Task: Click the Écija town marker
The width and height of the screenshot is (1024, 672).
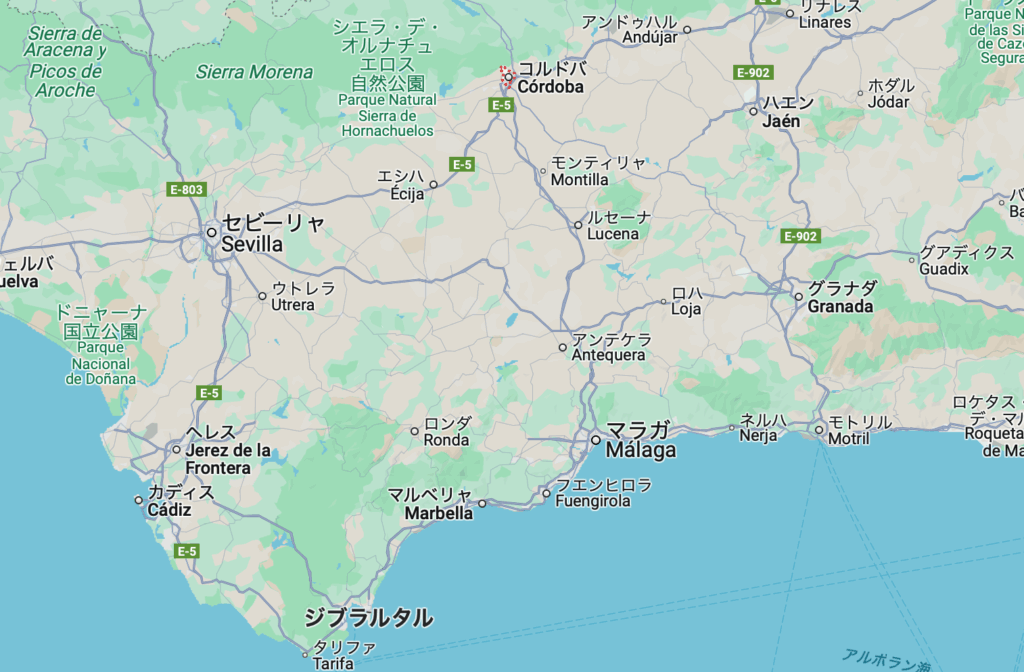Action: click(x=433, y=185)
